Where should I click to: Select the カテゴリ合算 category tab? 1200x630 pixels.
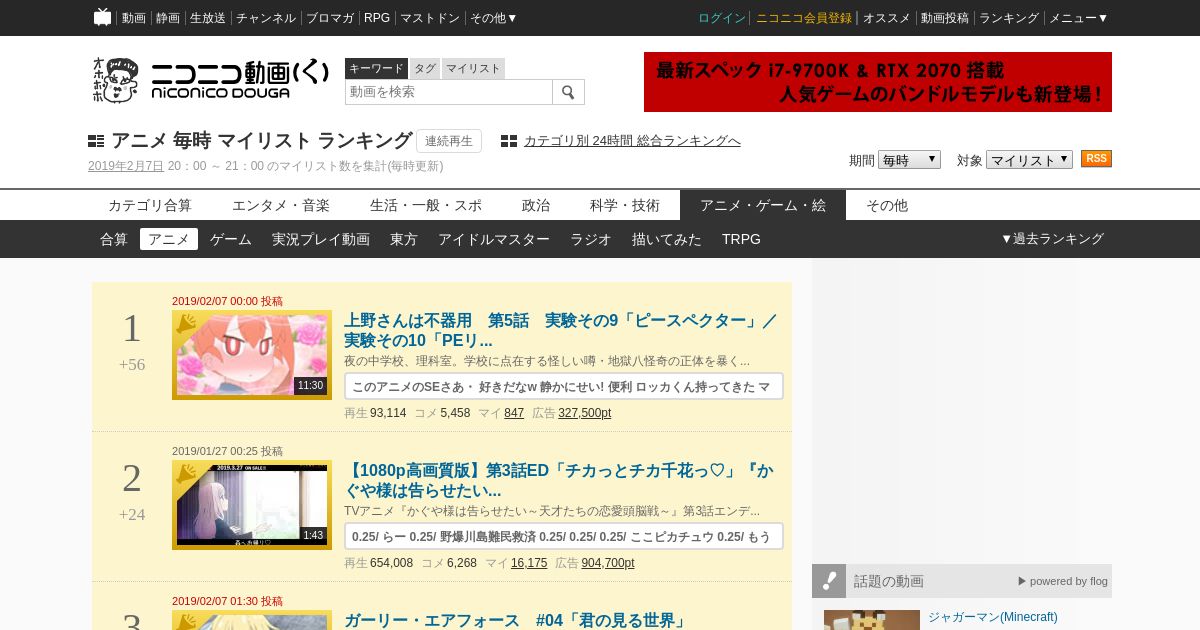[x=150, y=205]
